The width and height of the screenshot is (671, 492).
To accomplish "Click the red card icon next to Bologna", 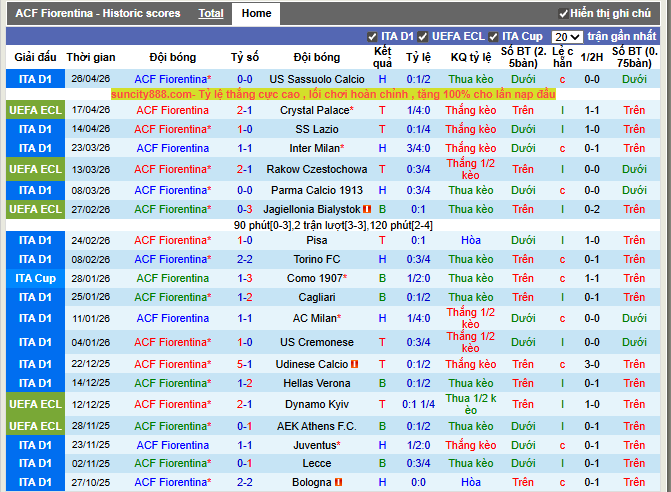I will click(x=338, y=482).
